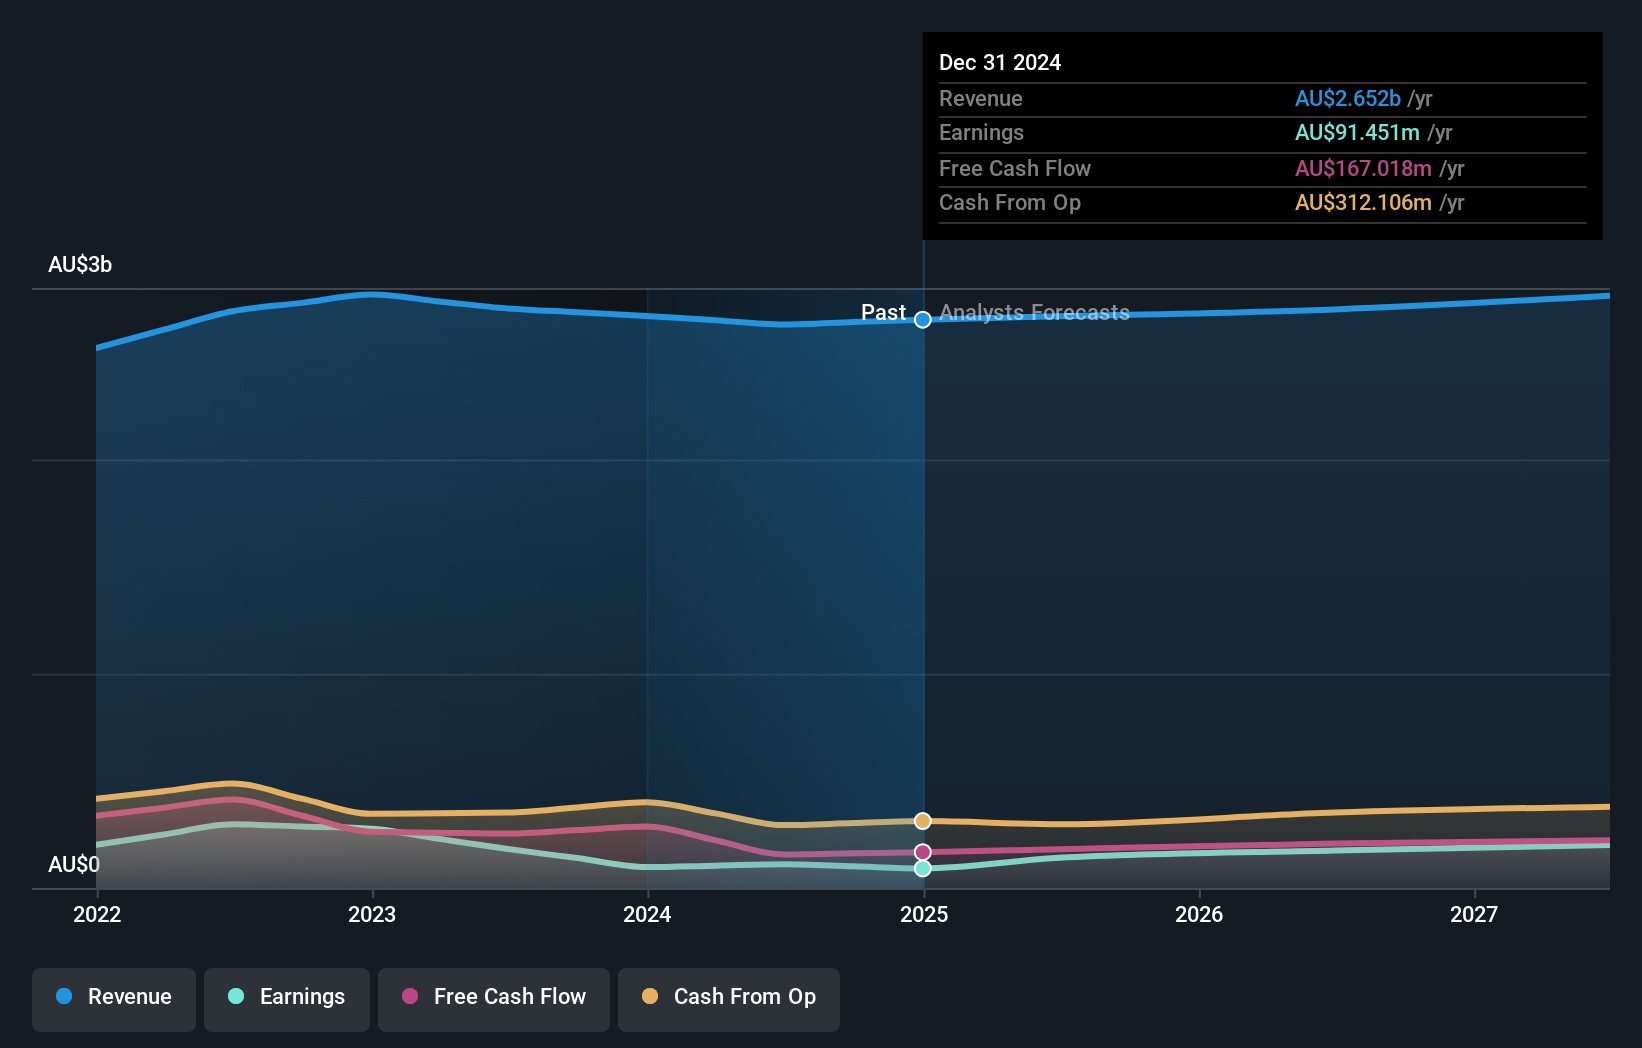Click the orange Cash From Op legend dot

(650, 997)
